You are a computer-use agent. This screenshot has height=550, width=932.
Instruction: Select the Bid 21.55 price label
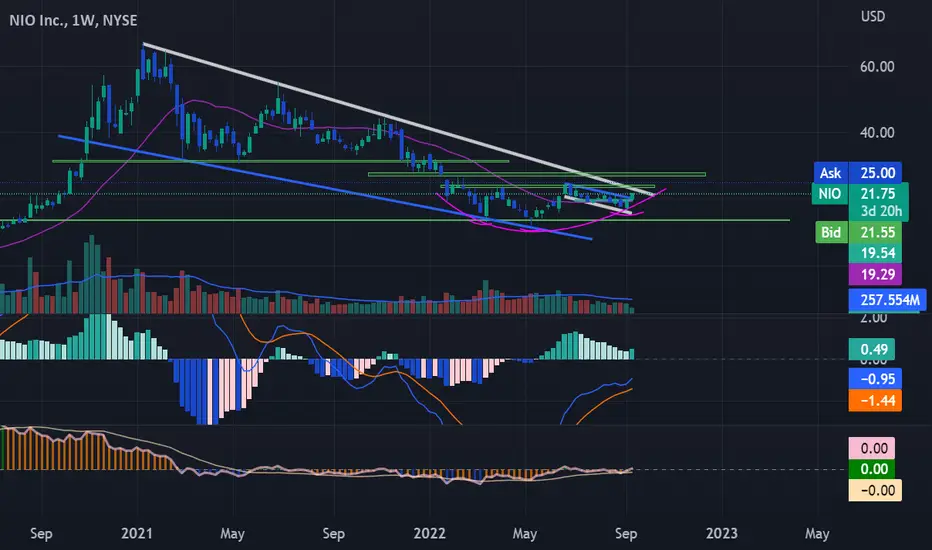[x=858, y=232]
